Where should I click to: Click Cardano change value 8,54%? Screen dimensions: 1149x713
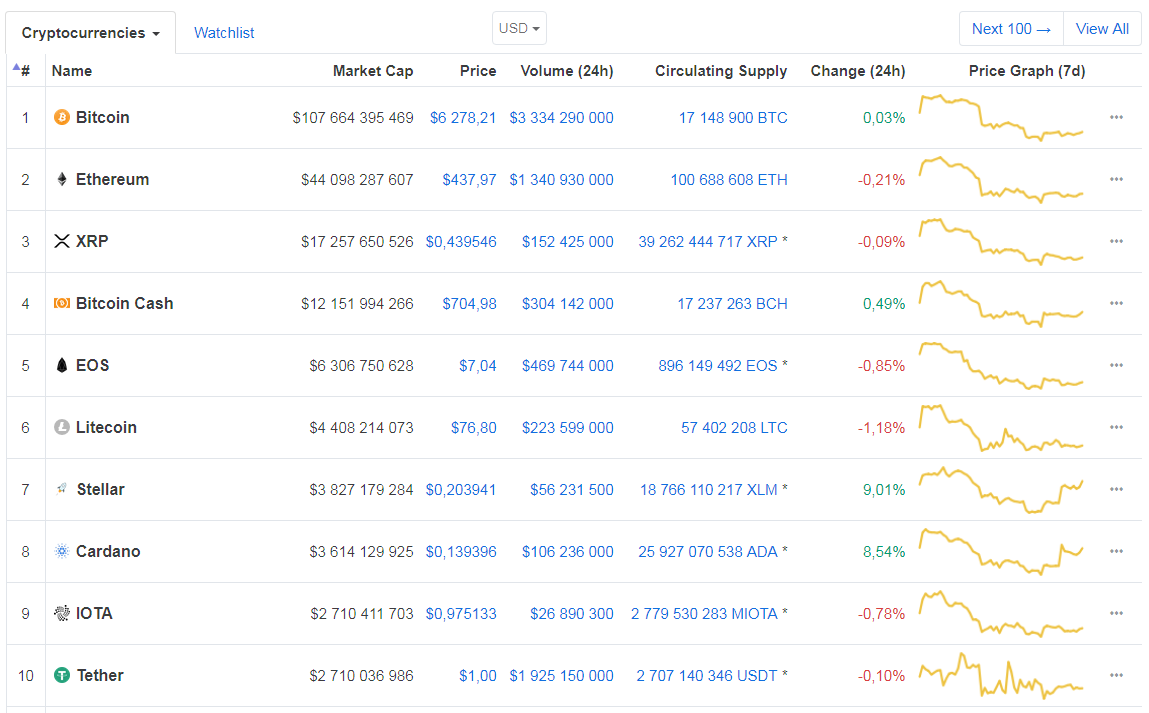tap(884, 551)
